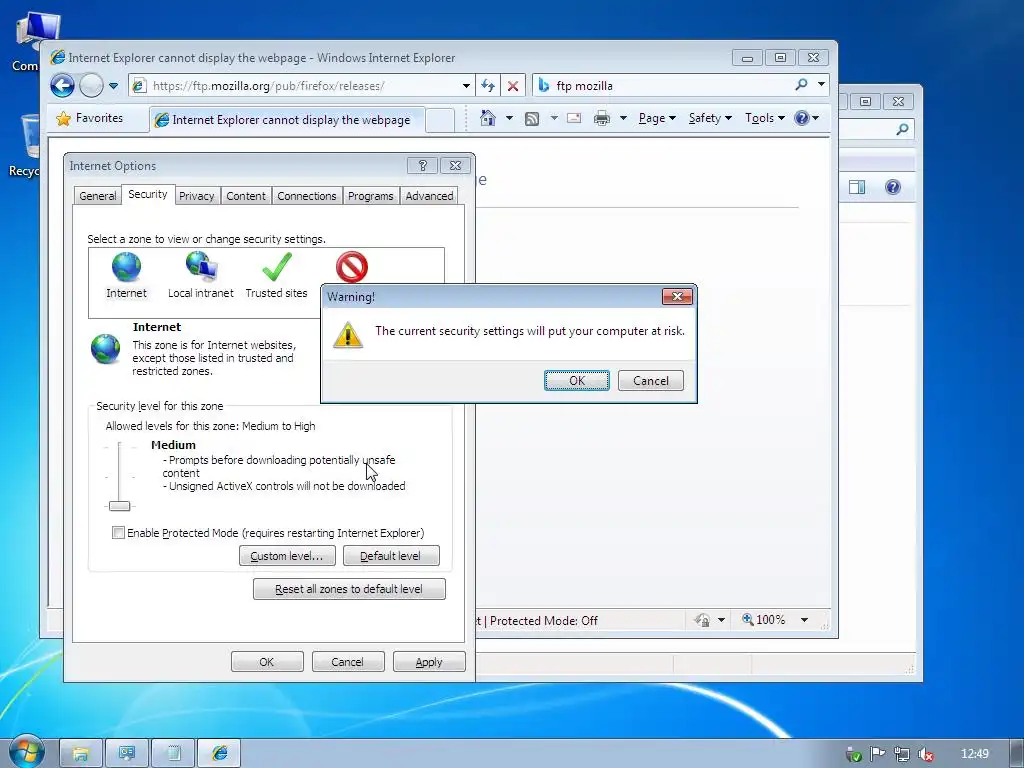This screenshot has height=768, width=1024.
Task: Click Cancel in Internet Options dialog
Action: (x=348, y=662)
